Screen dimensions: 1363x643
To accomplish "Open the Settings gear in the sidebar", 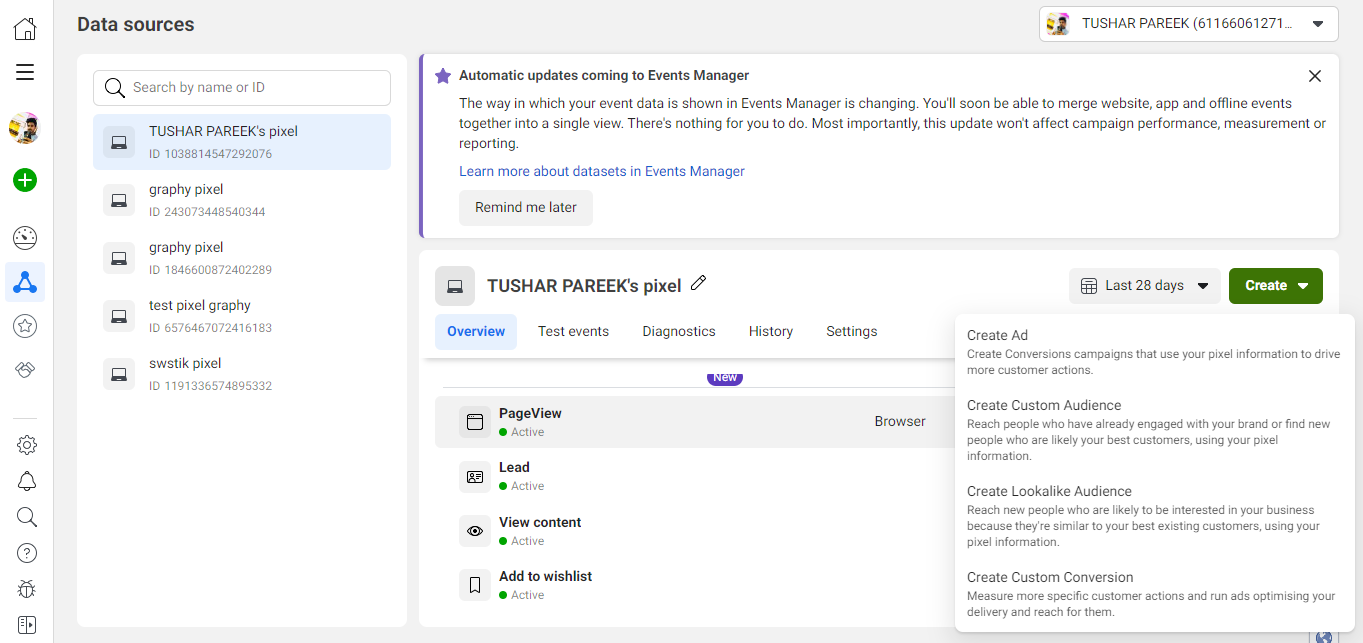I will (27, 445).
